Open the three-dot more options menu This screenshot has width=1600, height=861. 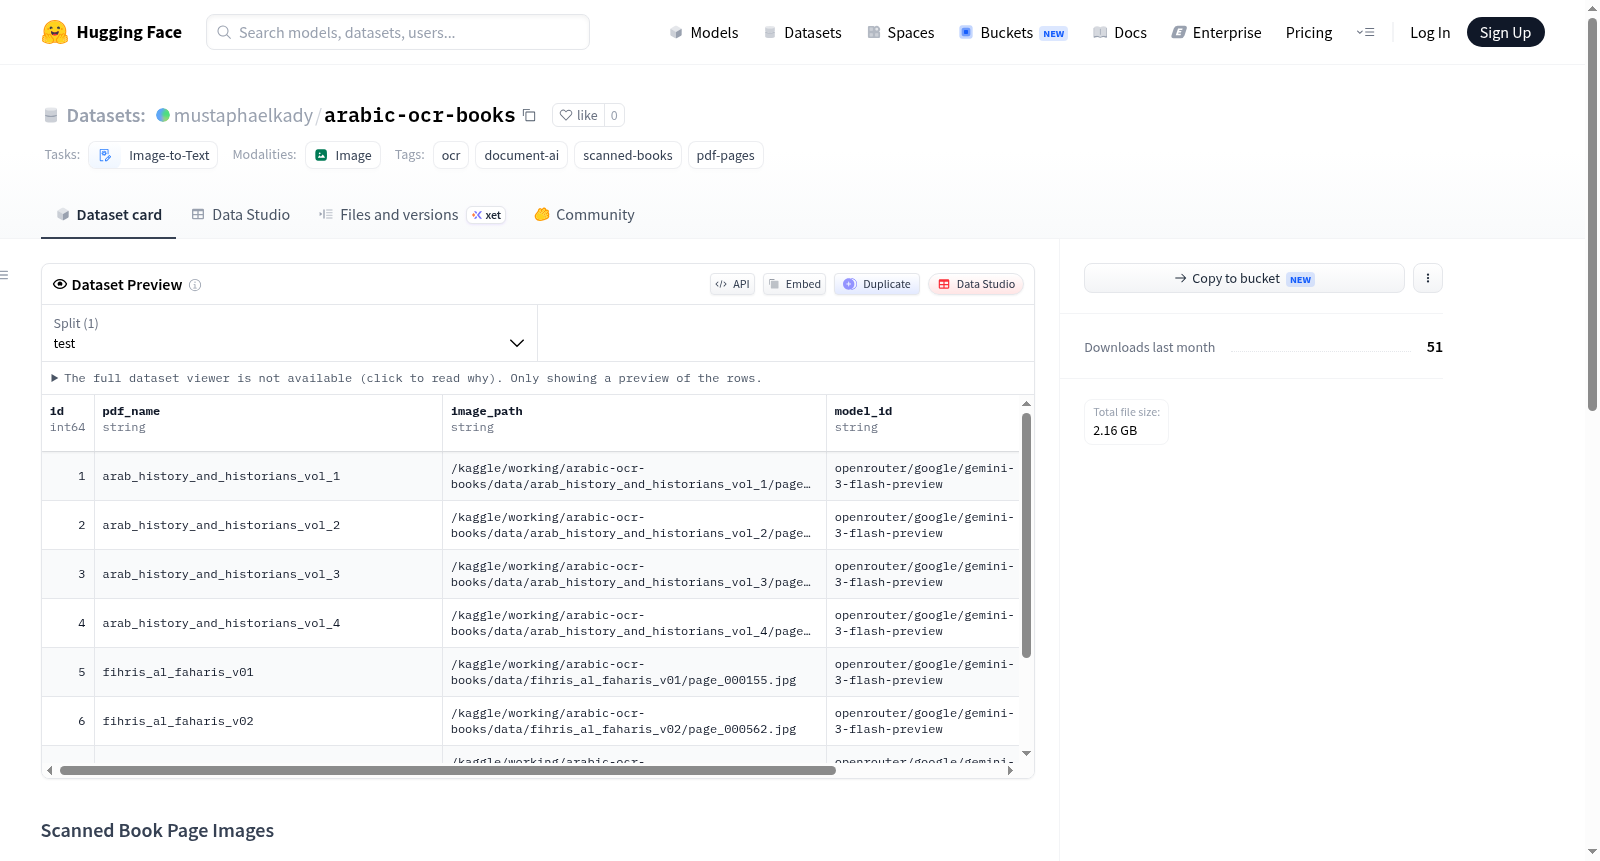(1428, 278)
